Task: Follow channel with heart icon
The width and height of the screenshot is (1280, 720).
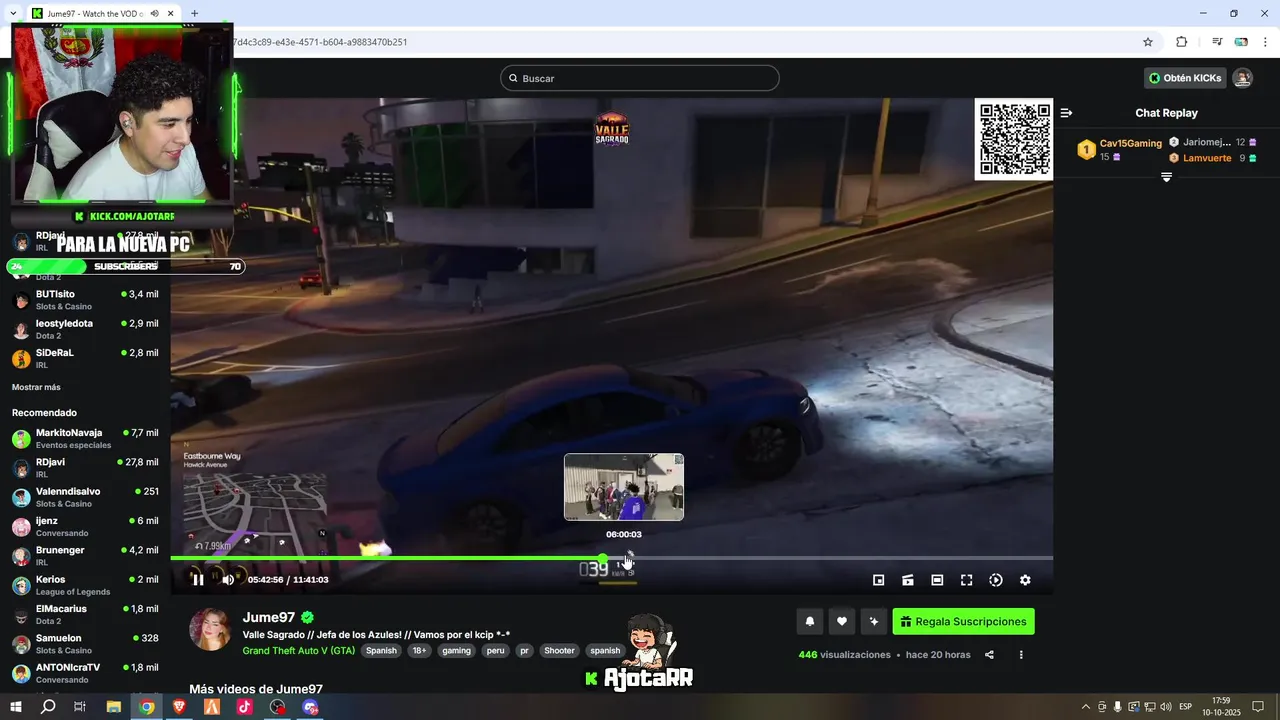Action: pos(842,621)
